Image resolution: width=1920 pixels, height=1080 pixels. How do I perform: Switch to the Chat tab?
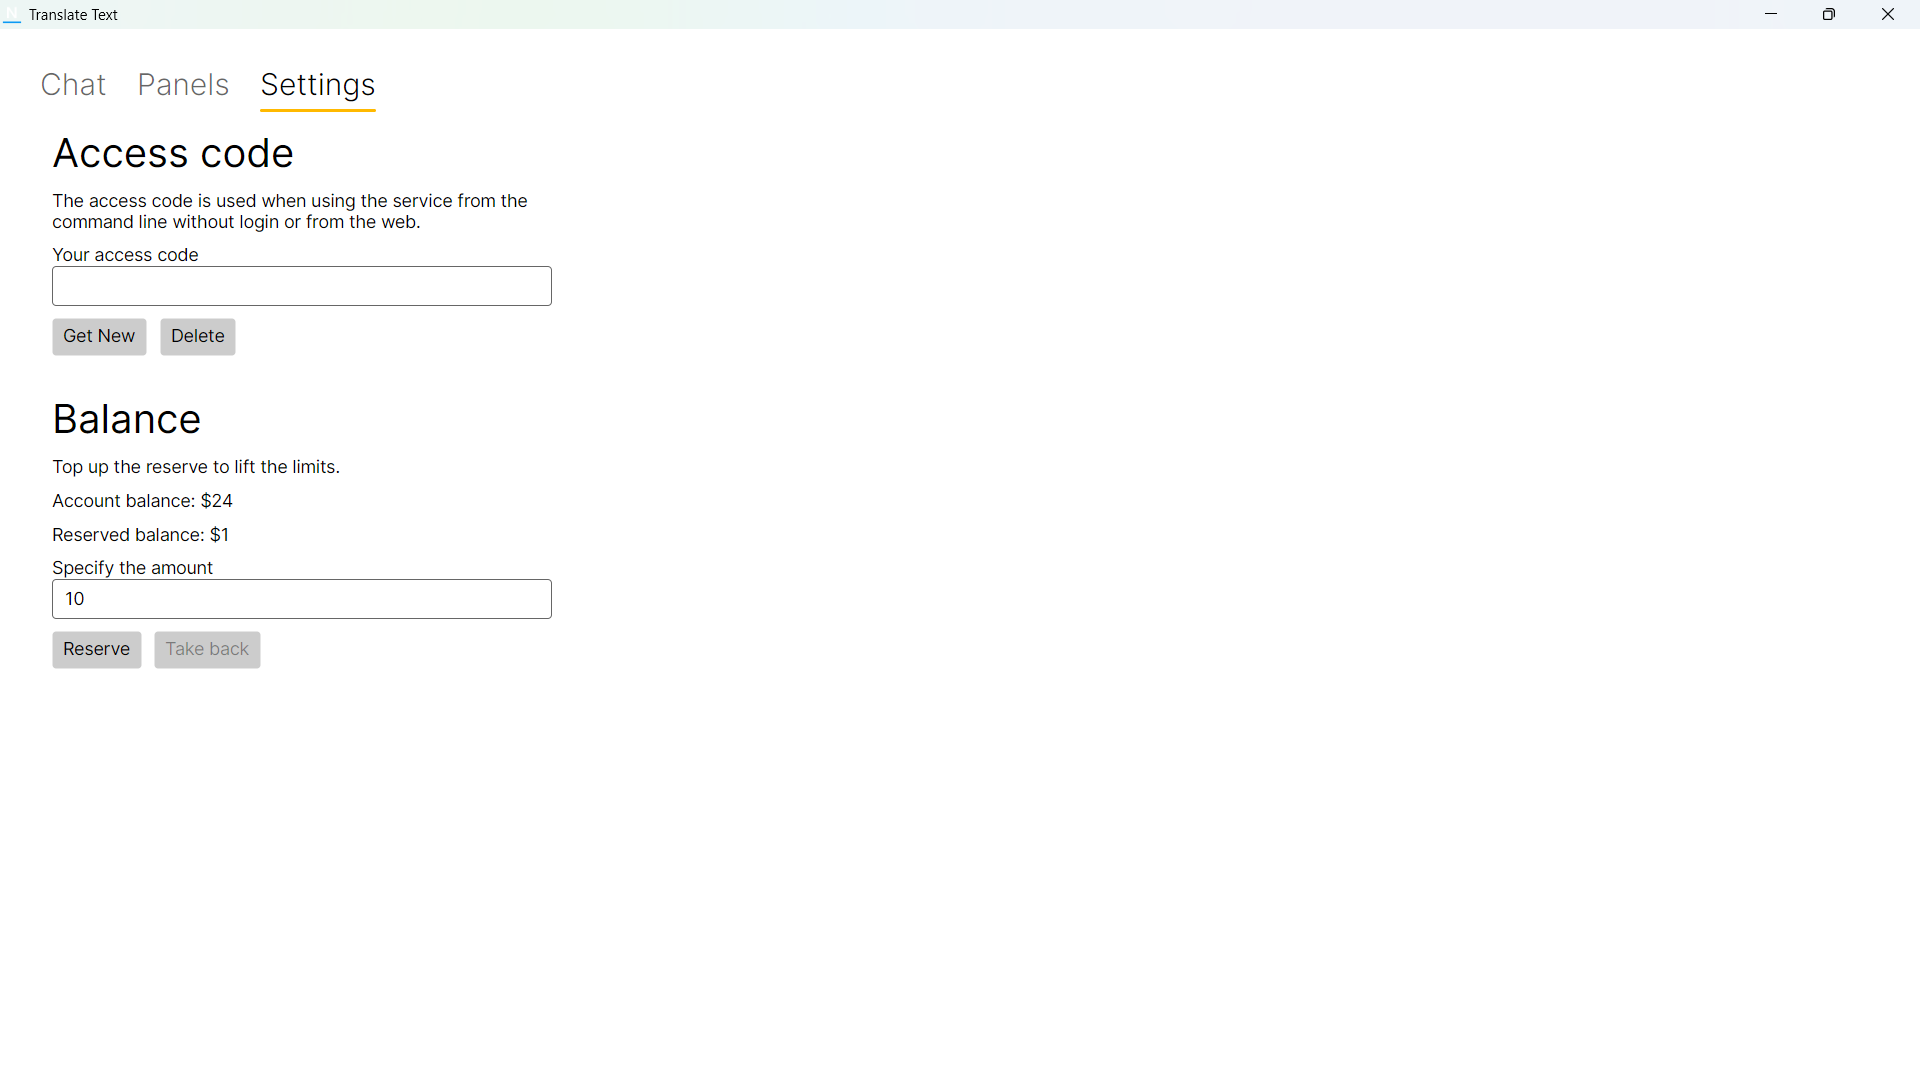(x=73, y=85)
